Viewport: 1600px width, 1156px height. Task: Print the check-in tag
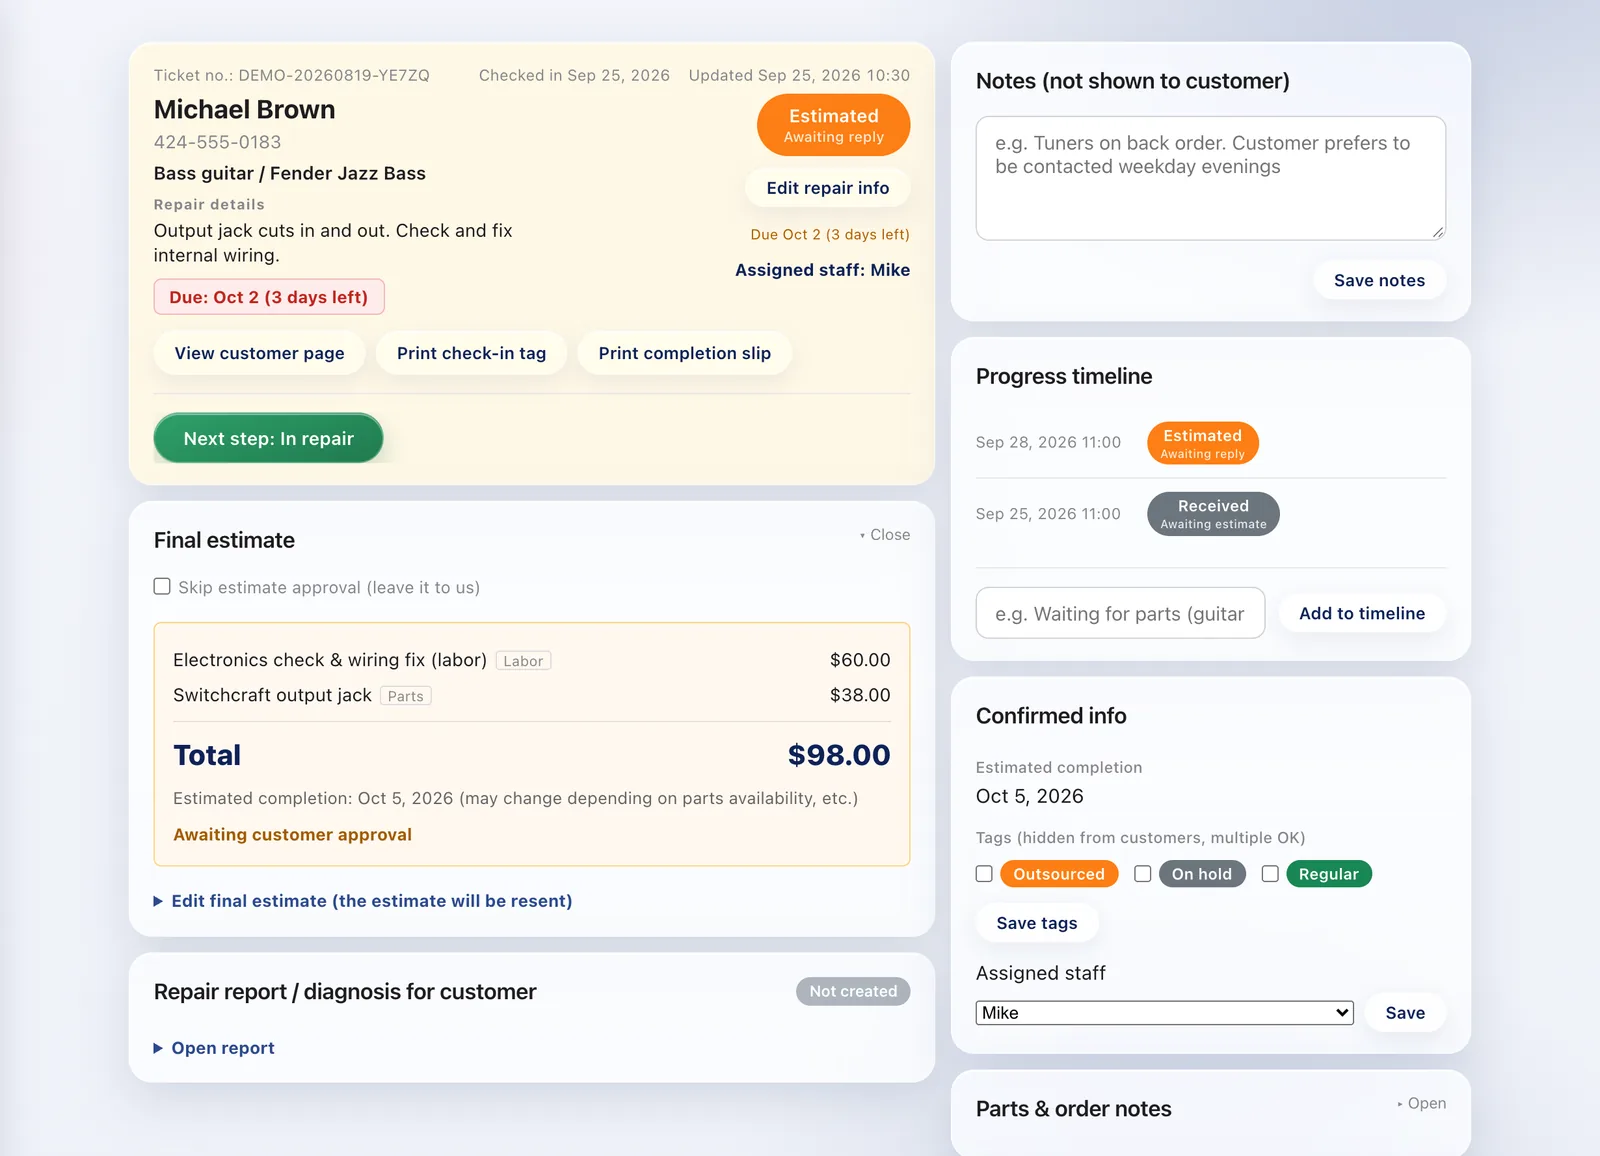(x=471, y=353)
